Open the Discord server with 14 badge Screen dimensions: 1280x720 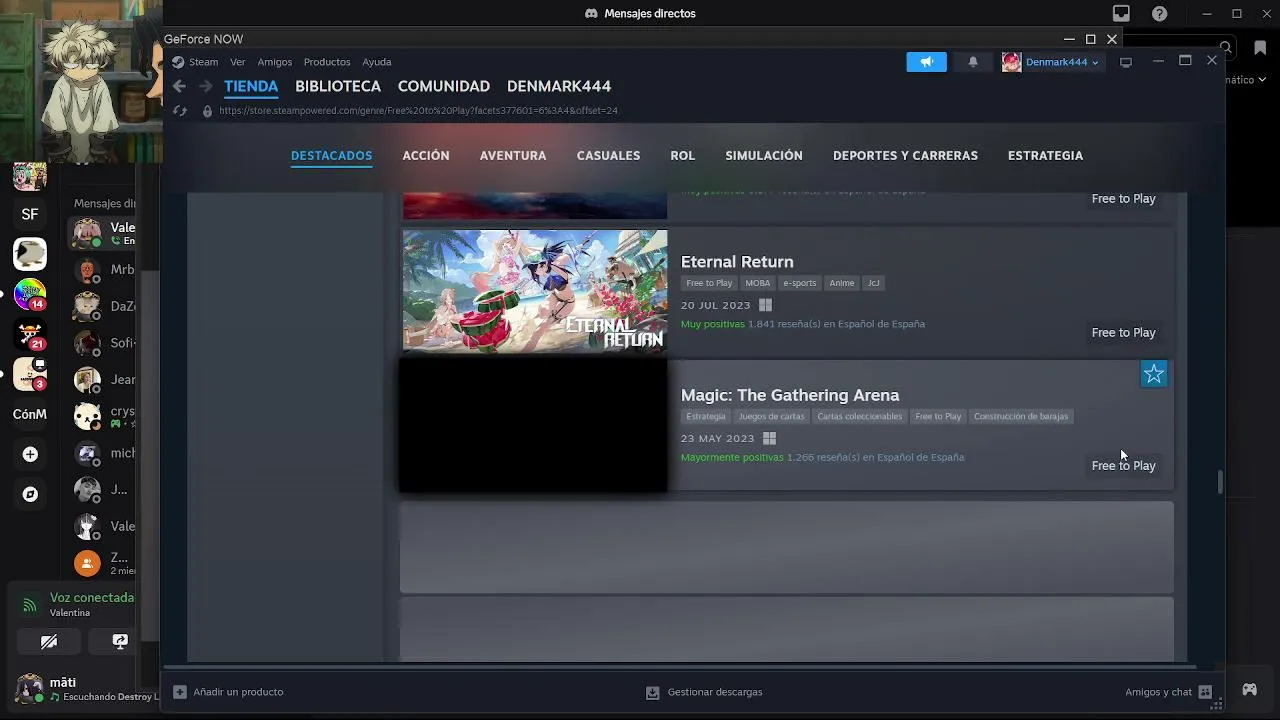30,295
